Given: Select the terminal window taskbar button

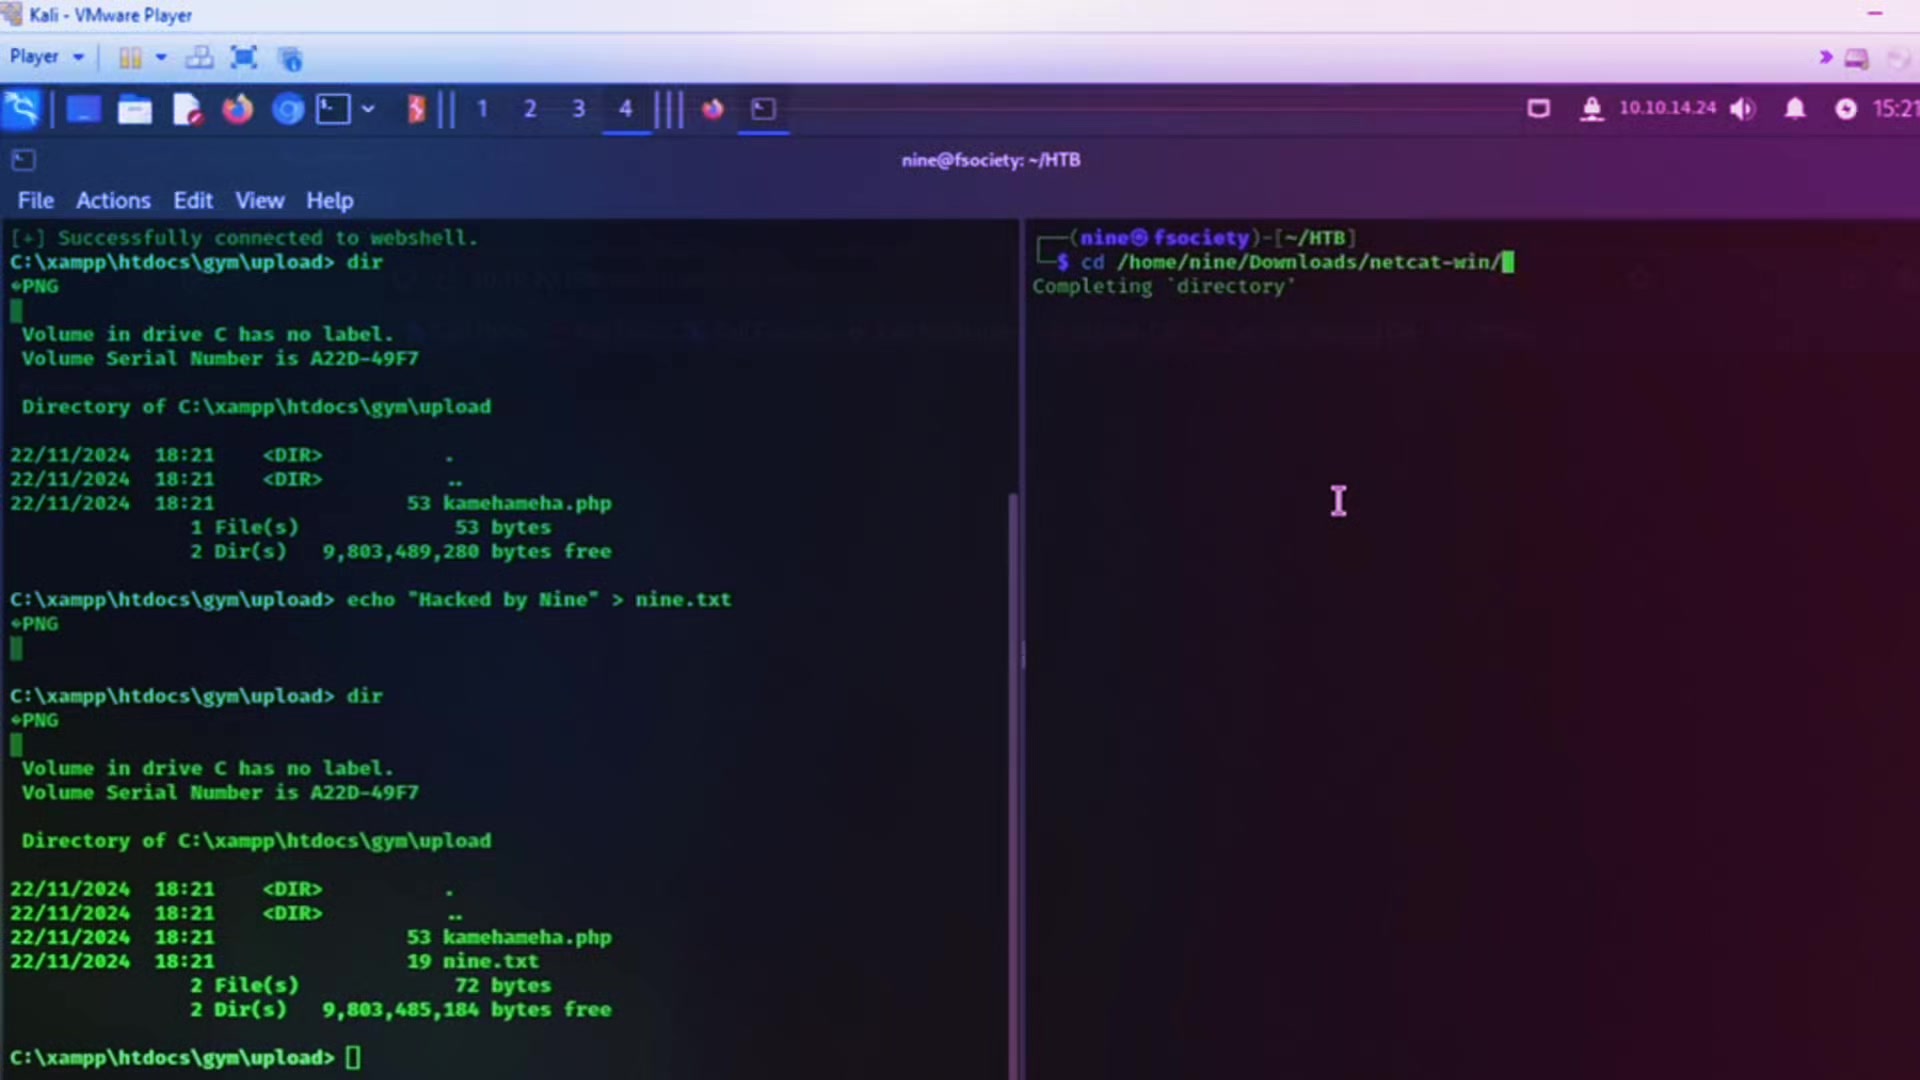Looking at the screenshot, I should tap(763, 109).
